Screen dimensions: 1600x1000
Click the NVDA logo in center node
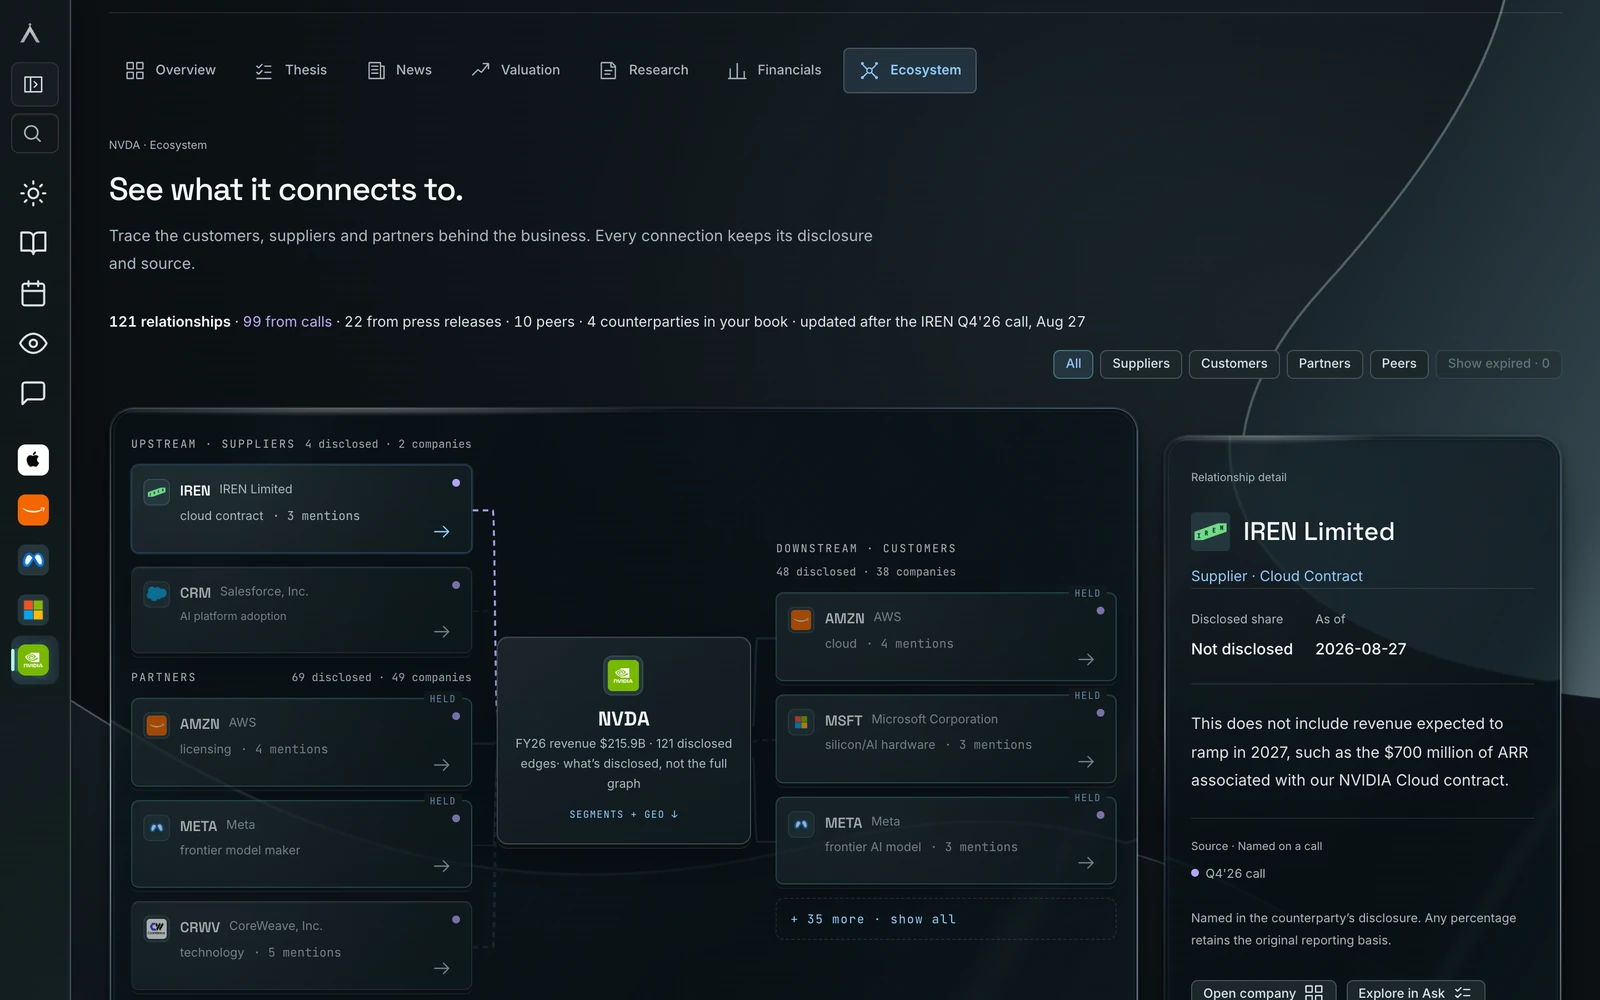point(623,676)
